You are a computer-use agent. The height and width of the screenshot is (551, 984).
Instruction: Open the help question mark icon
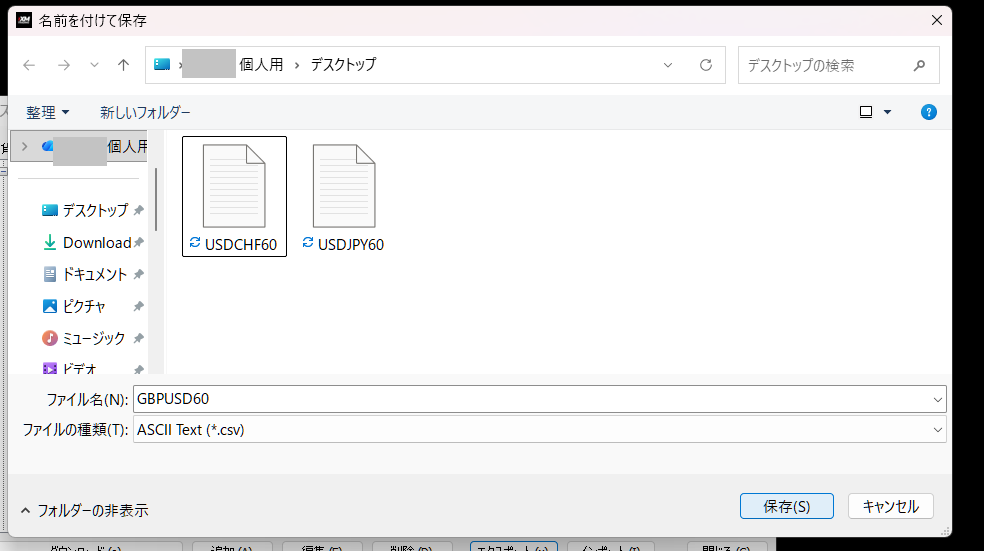pyautogui.click(x=928, y=112)
